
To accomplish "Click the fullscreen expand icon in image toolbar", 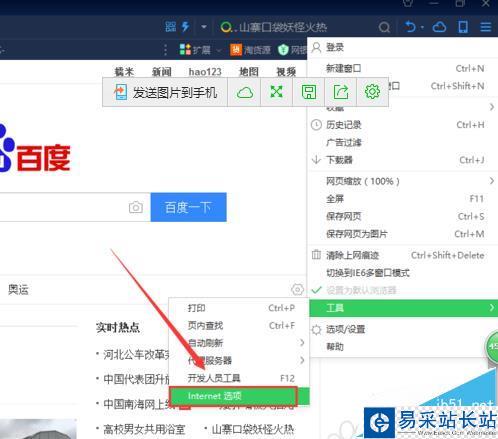I will pyautogui.click(x=276, y=92).
